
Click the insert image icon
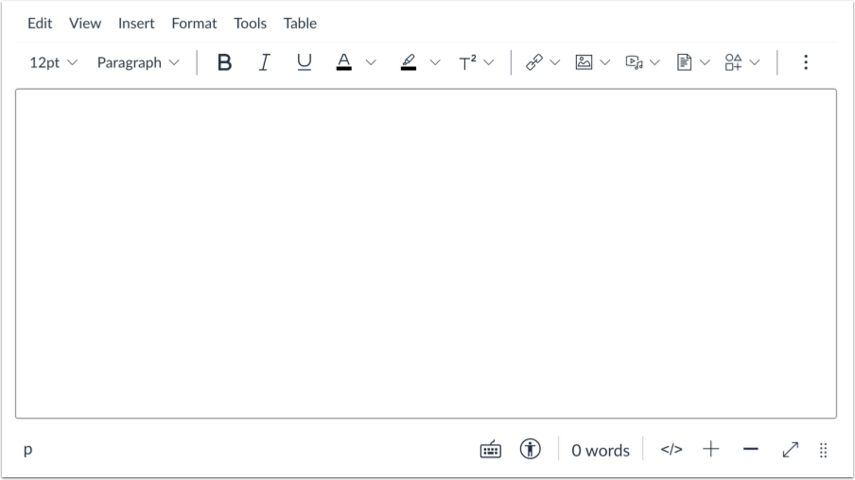(x=584, y=63)
